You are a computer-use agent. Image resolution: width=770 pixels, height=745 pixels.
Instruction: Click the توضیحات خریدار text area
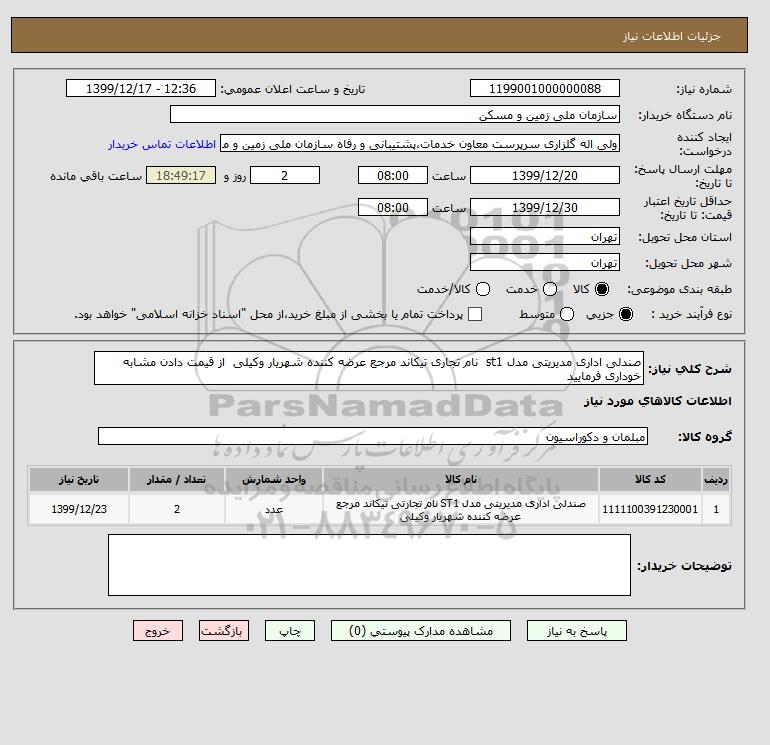[x=369, y=565]
